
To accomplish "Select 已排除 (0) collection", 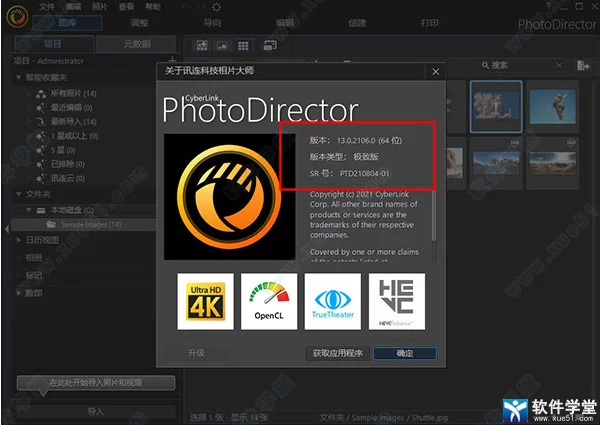I will click(68, 164).
